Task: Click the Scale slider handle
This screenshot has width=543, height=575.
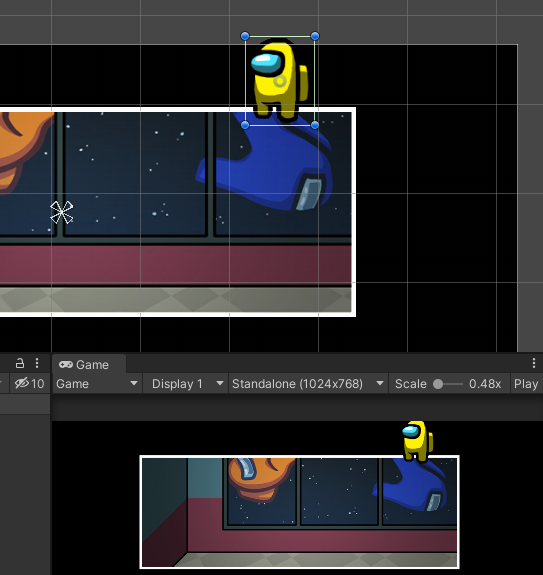Action: (438, 384)
